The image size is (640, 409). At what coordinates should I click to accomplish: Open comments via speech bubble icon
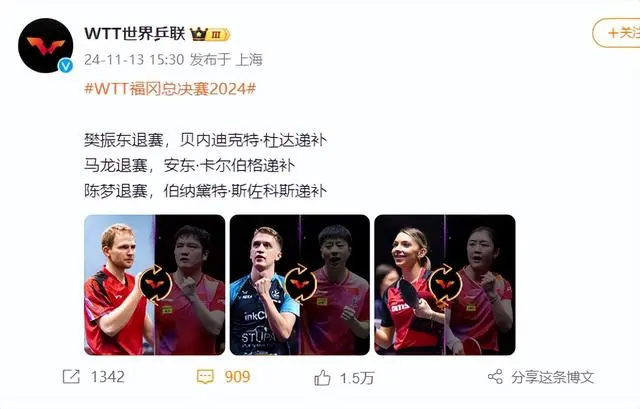(x=205, y=376)
